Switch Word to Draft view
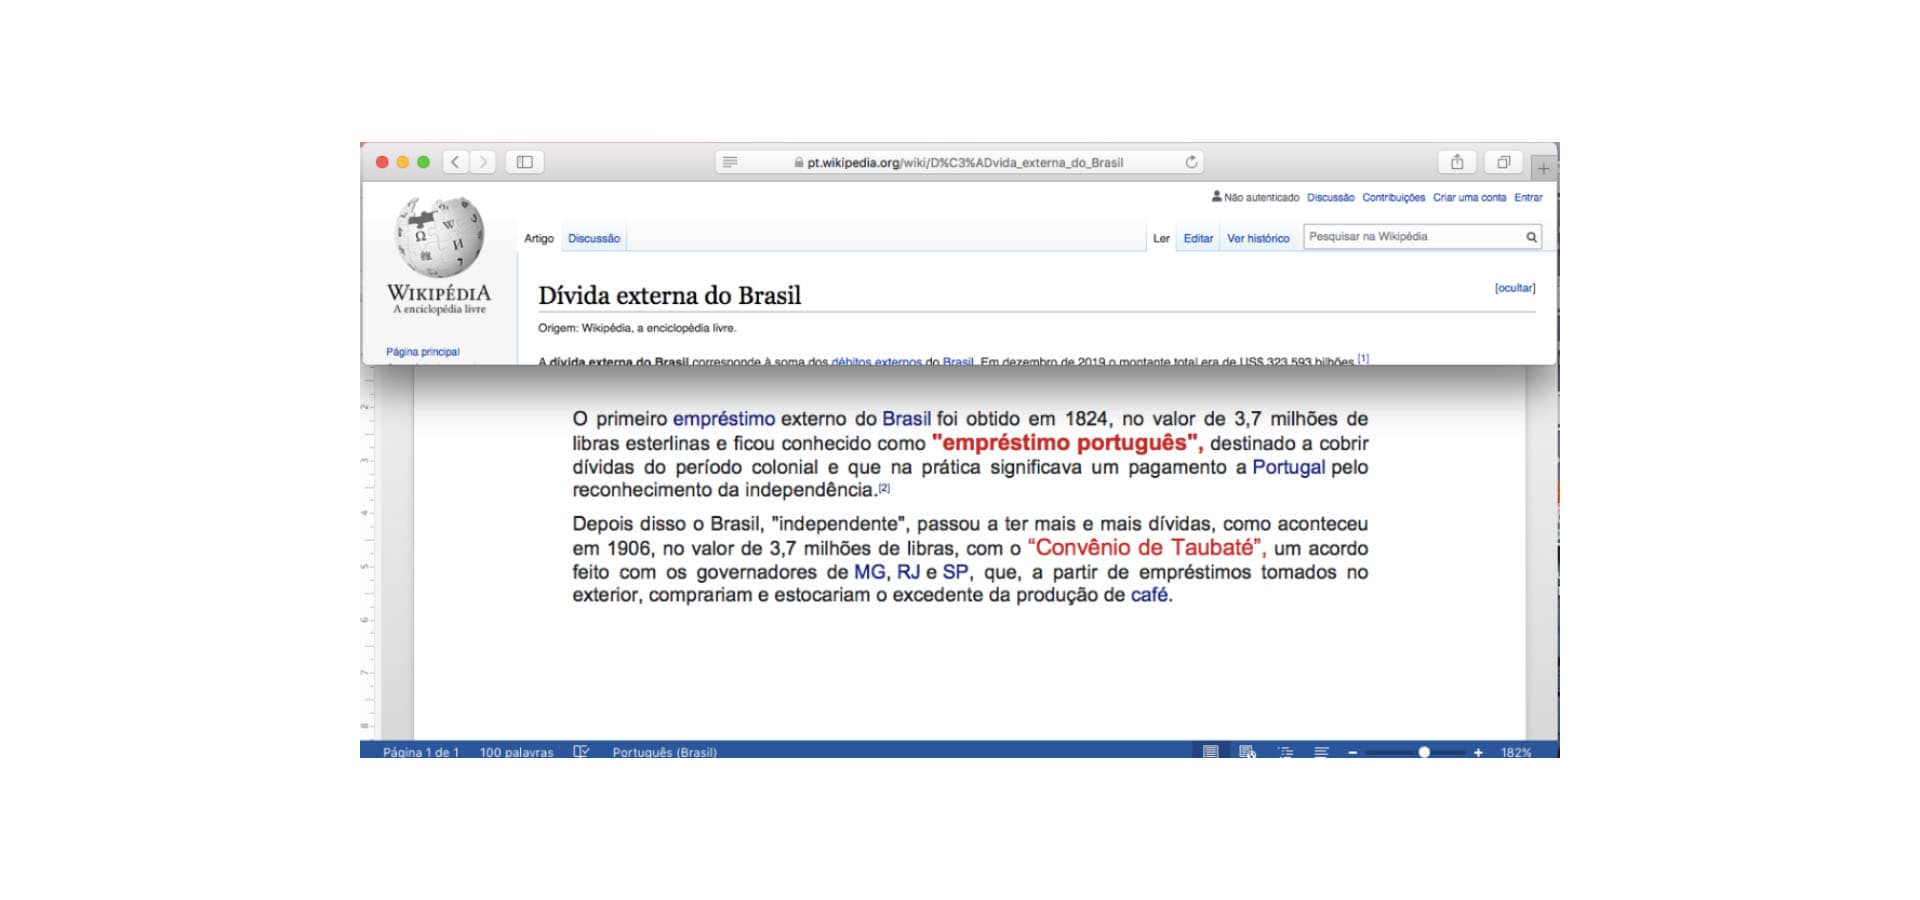 pos(1321,752)
